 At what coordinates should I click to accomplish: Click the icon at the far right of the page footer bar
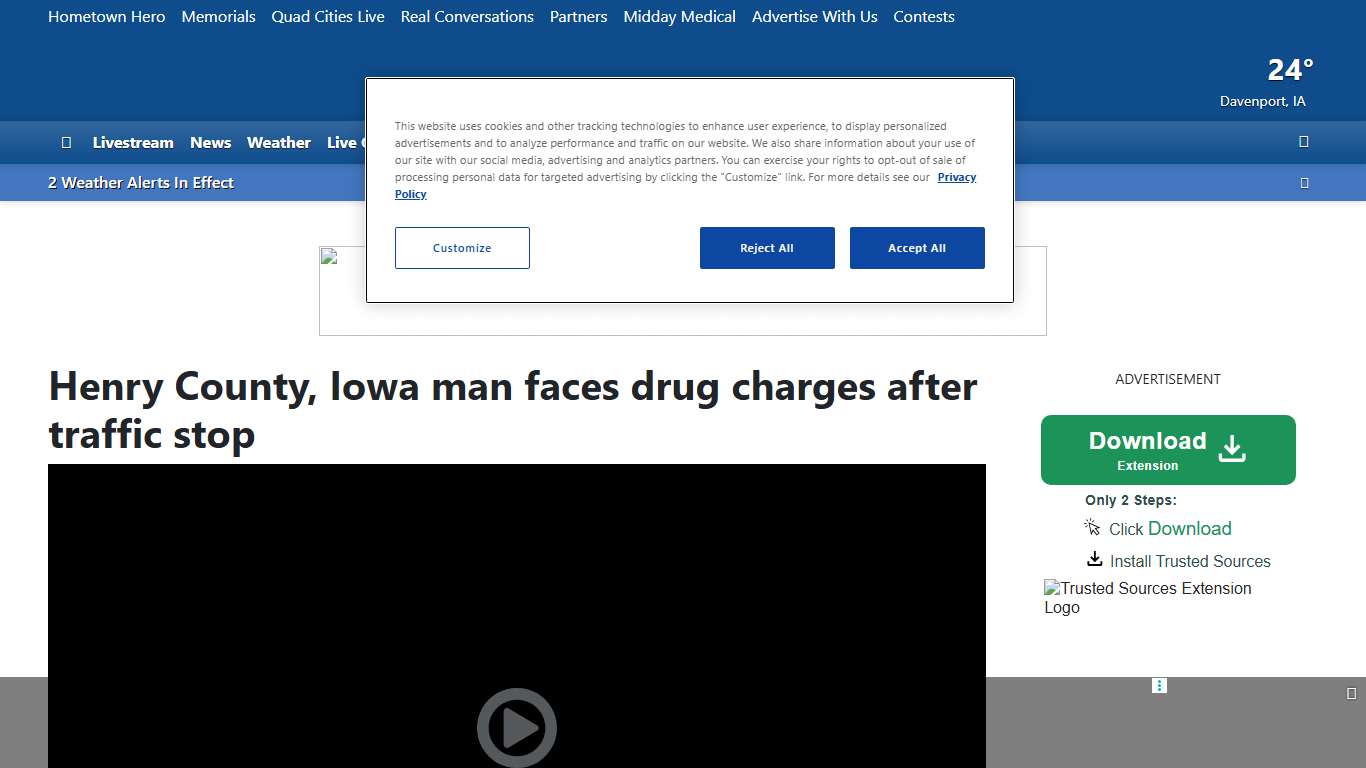coord(1350,691)
